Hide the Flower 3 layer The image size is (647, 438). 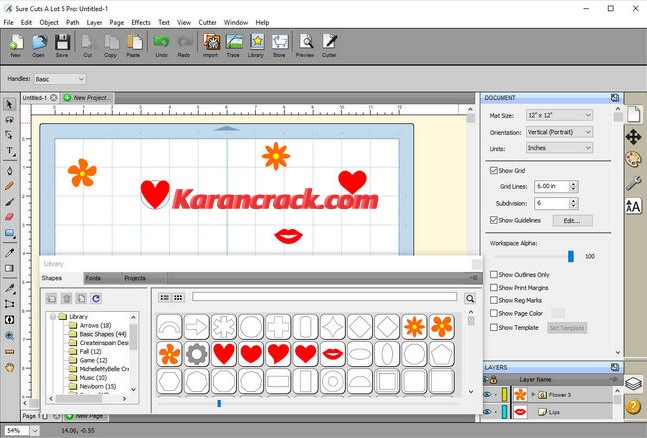click(x=487, y=395)
